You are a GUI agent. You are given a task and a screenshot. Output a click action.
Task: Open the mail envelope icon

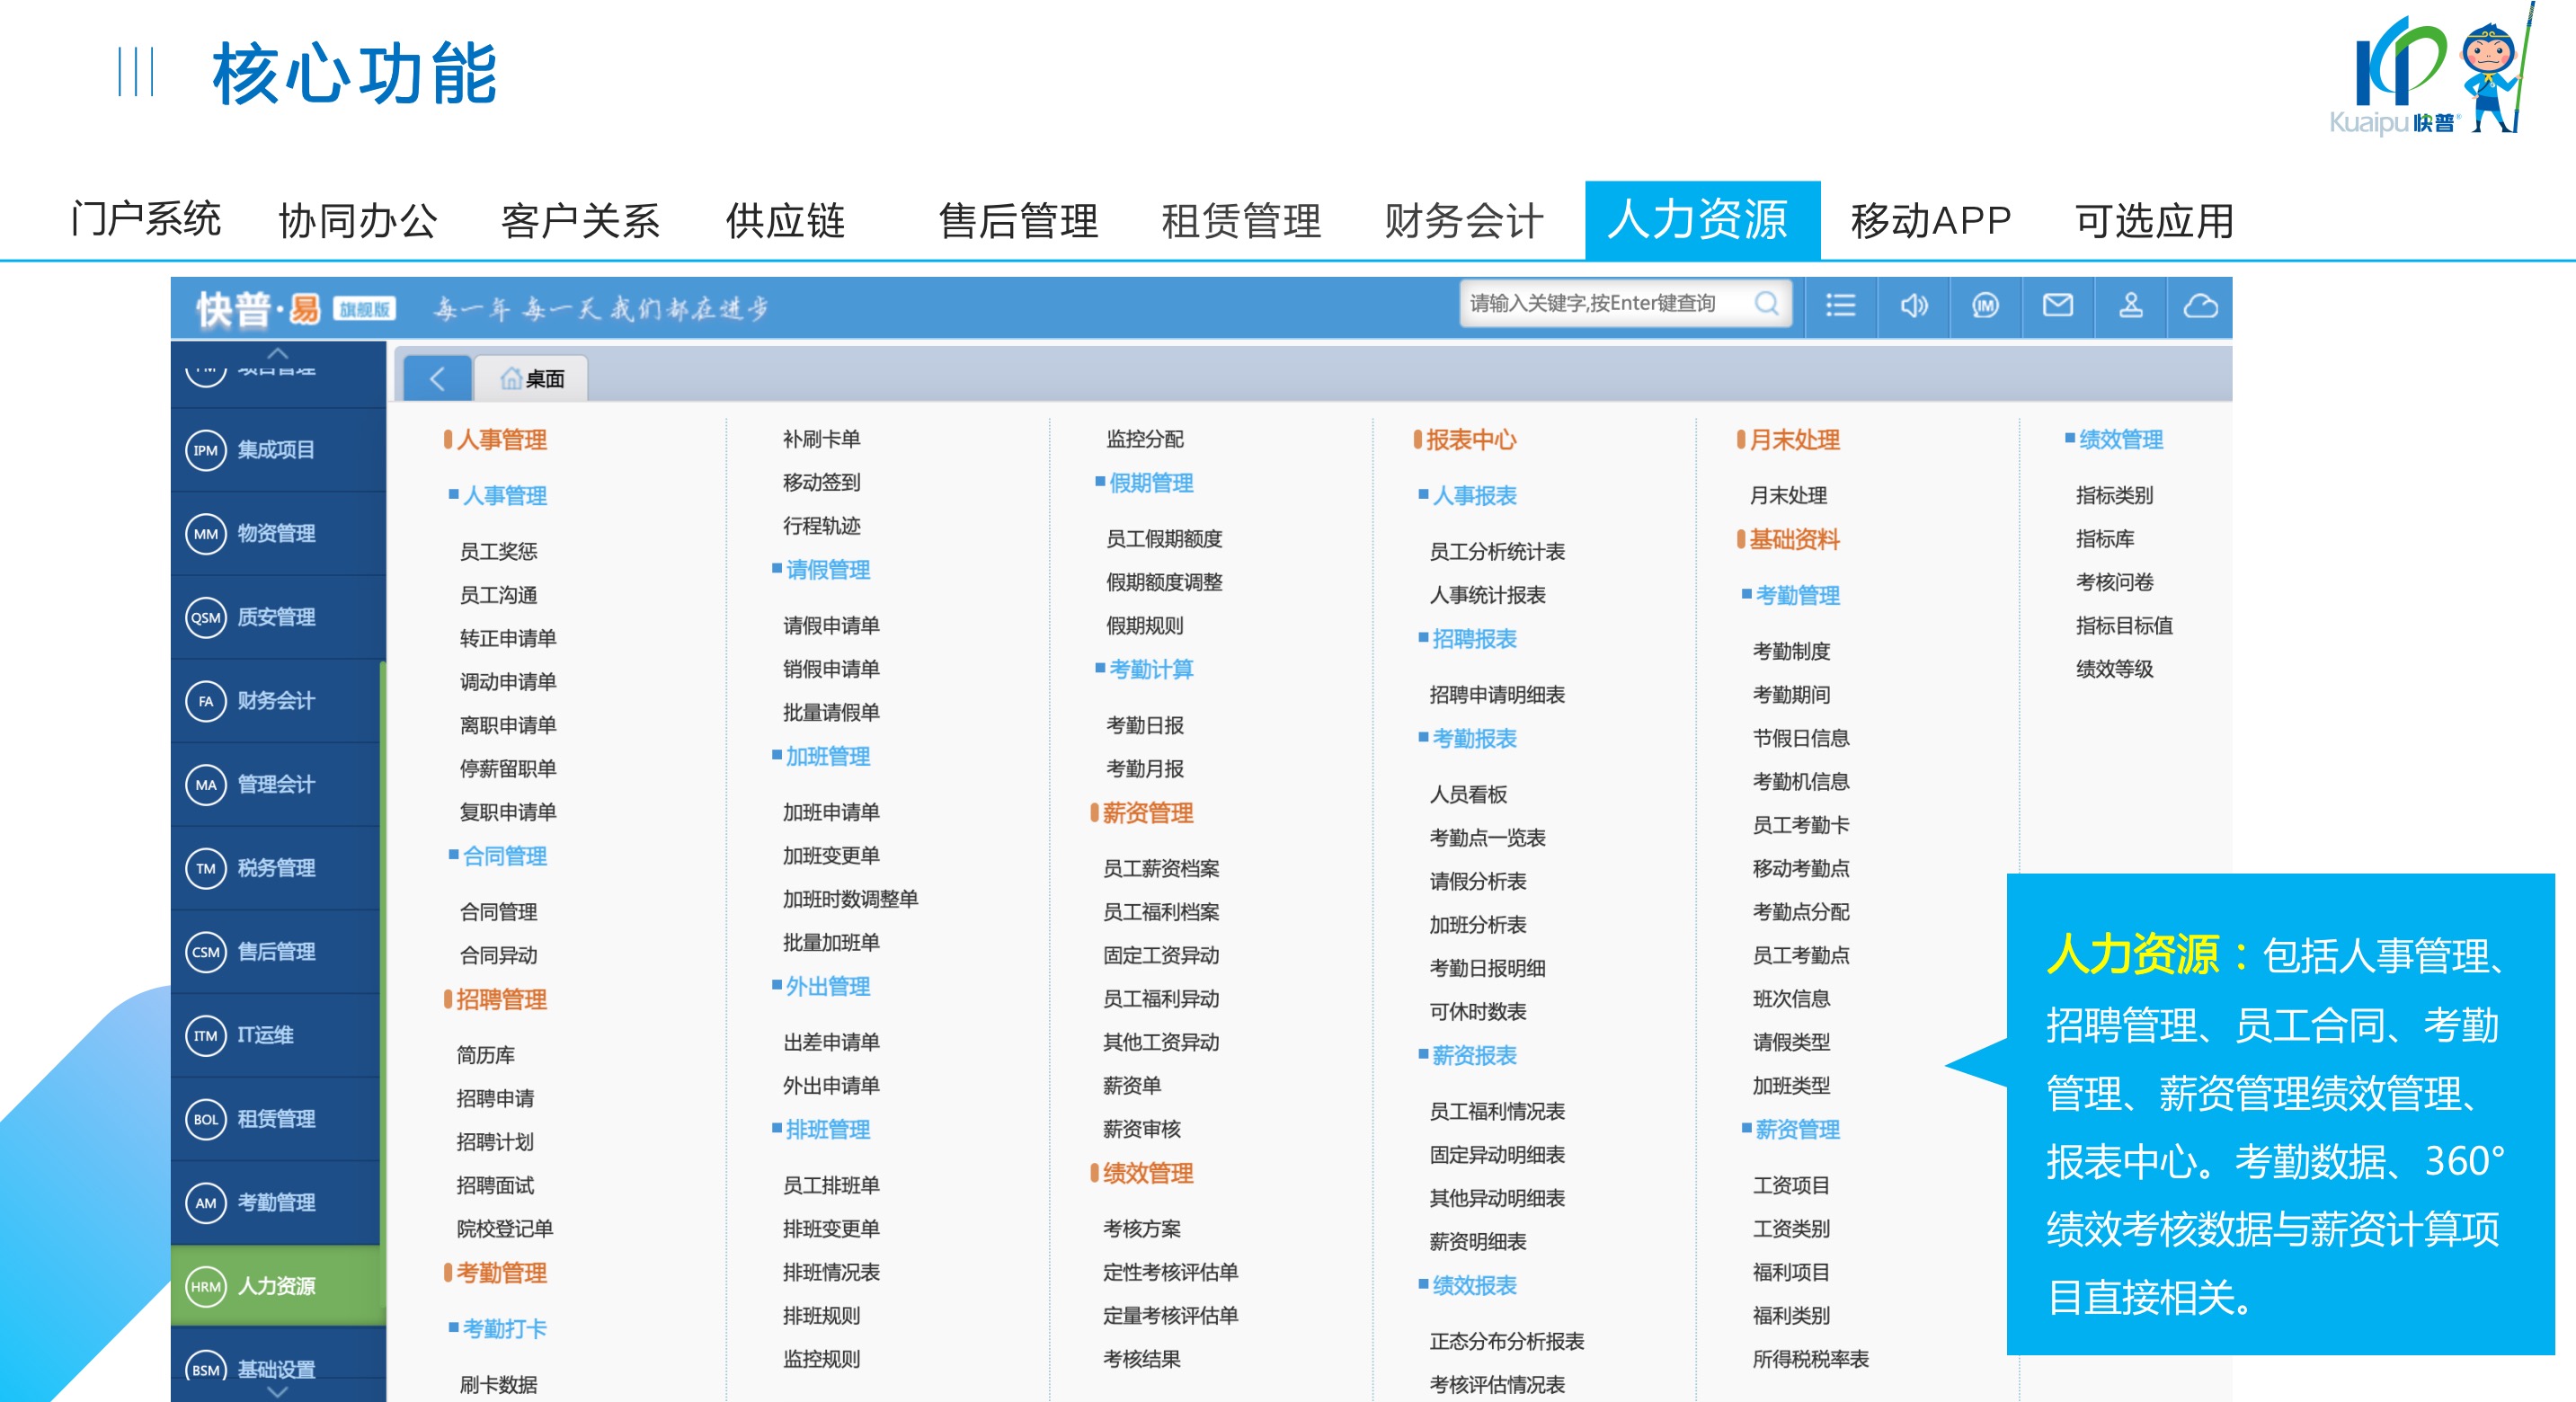[x=2057, y=305]
